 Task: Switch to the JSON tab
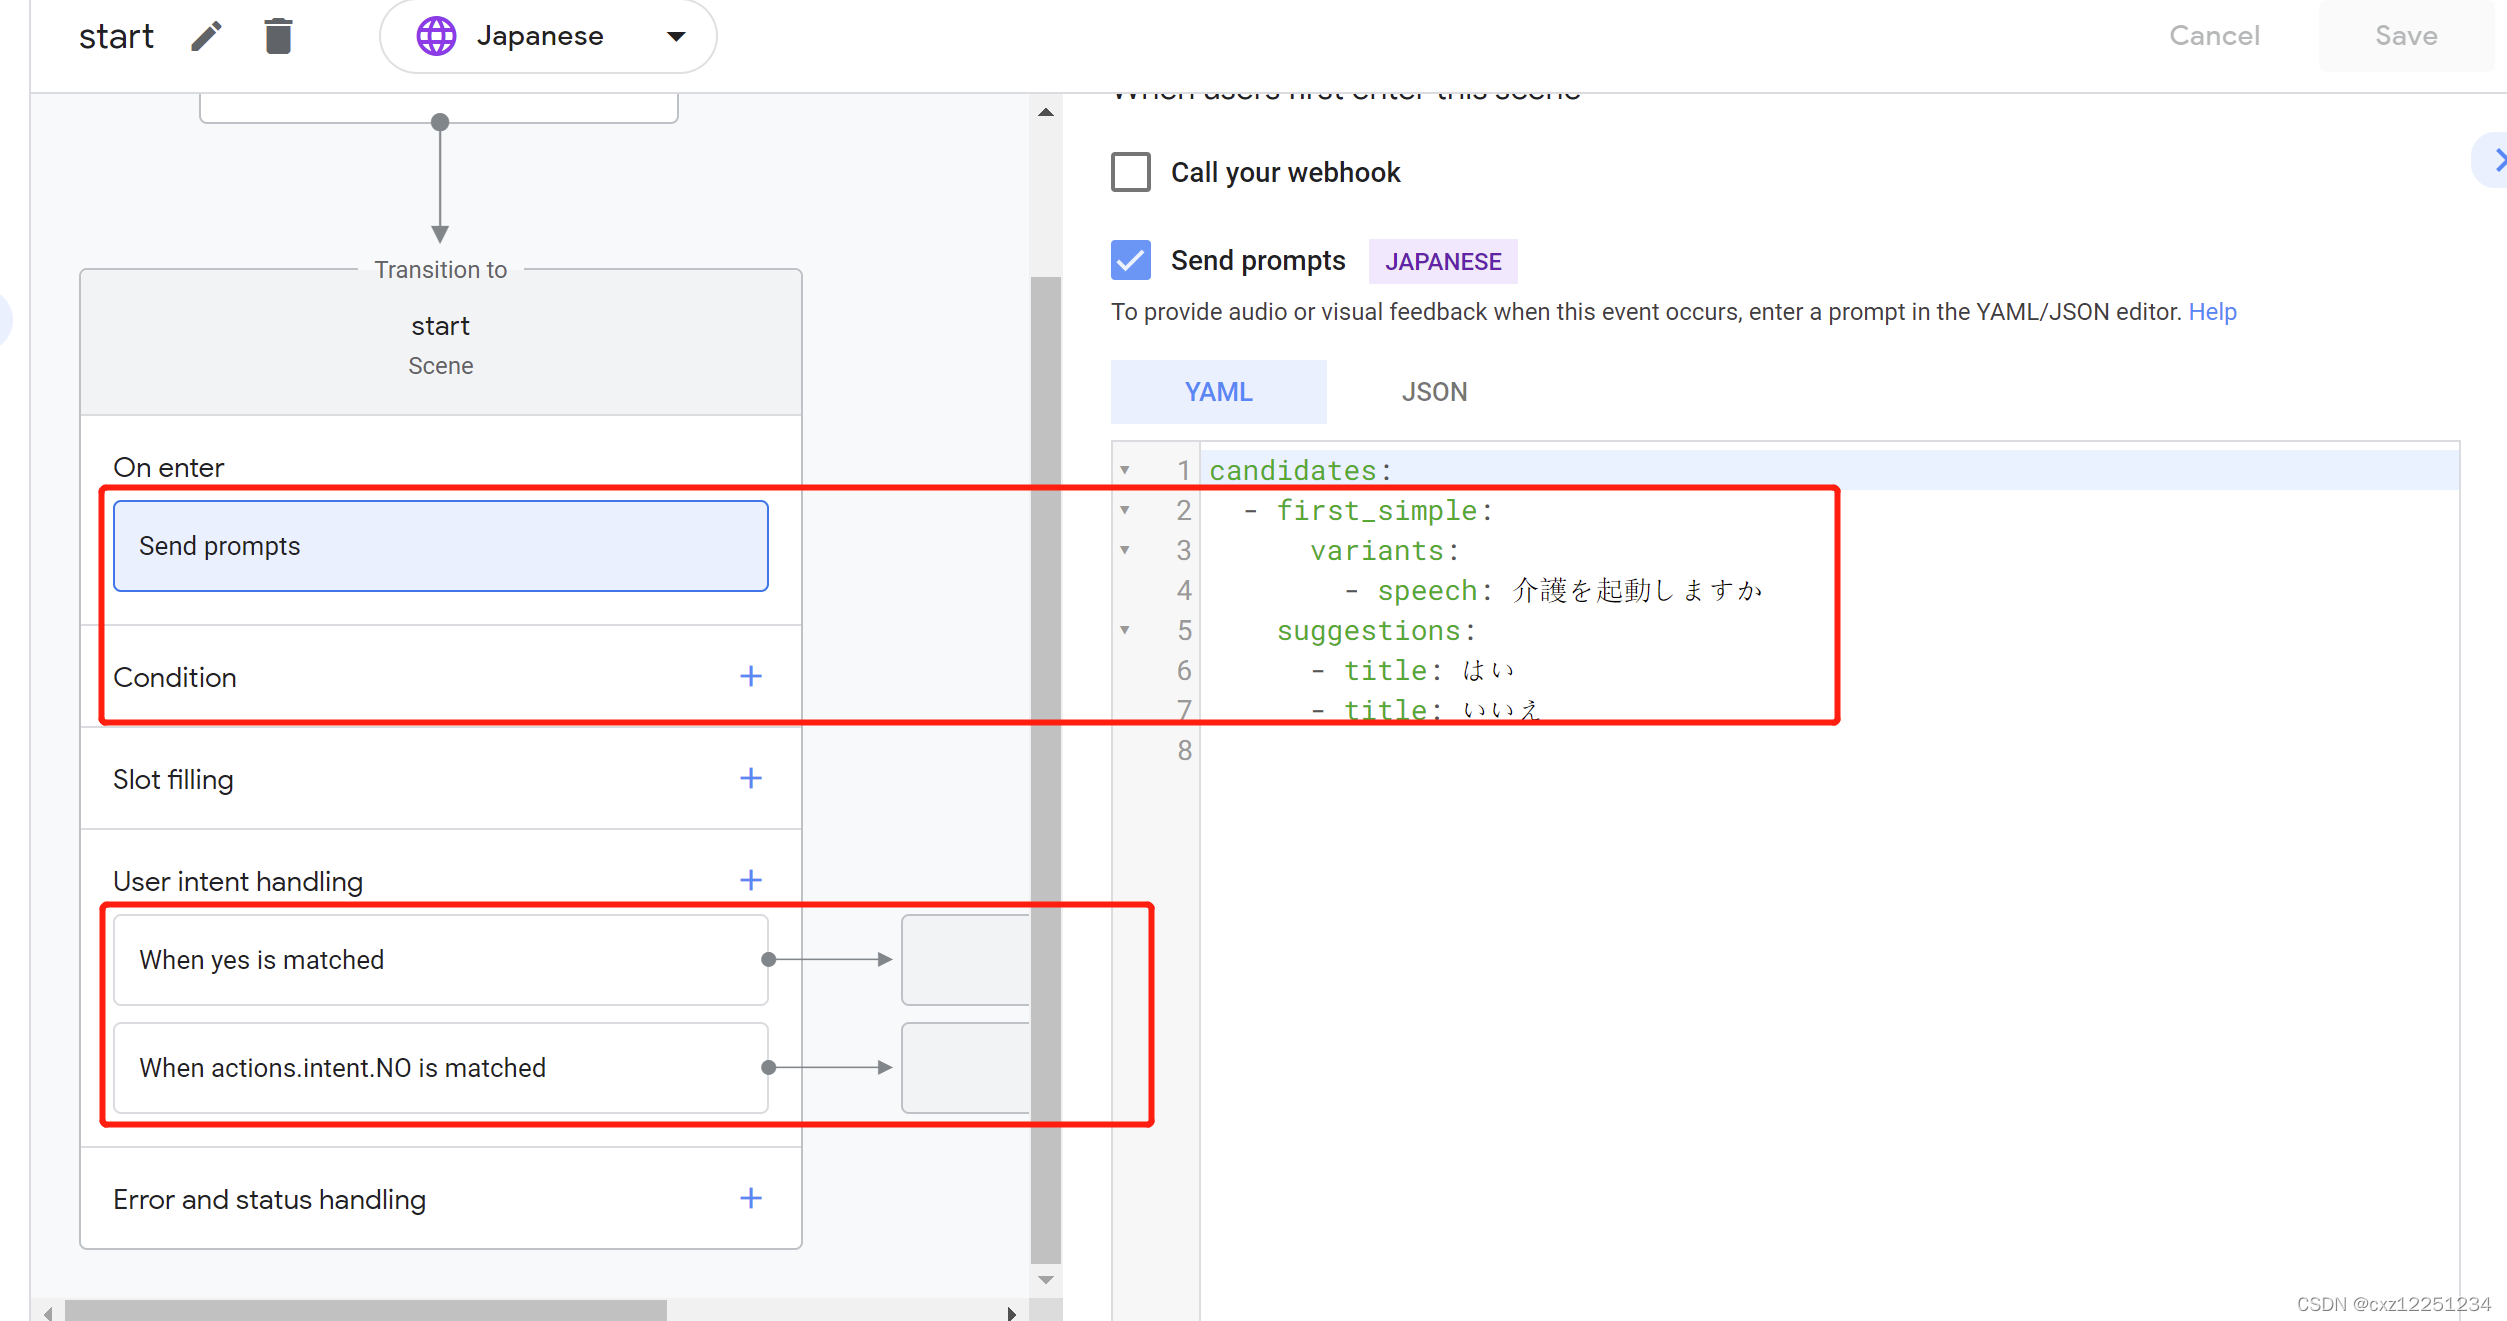click(x=1434, y=392)
